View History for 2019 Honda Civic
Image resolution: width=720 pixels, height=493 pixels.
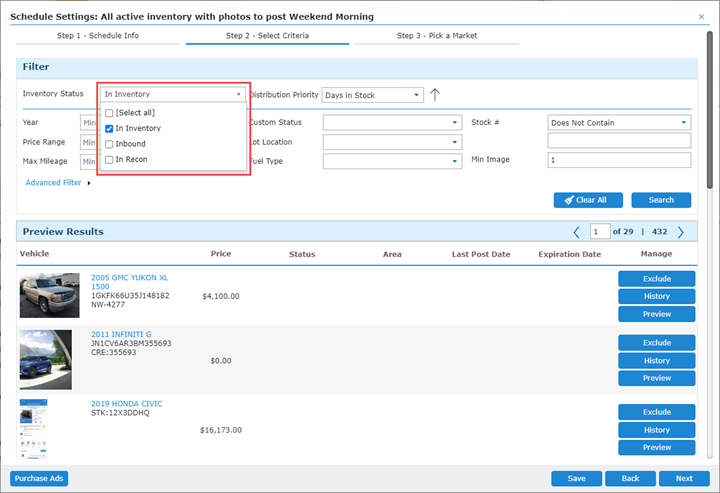pos(657,430)
